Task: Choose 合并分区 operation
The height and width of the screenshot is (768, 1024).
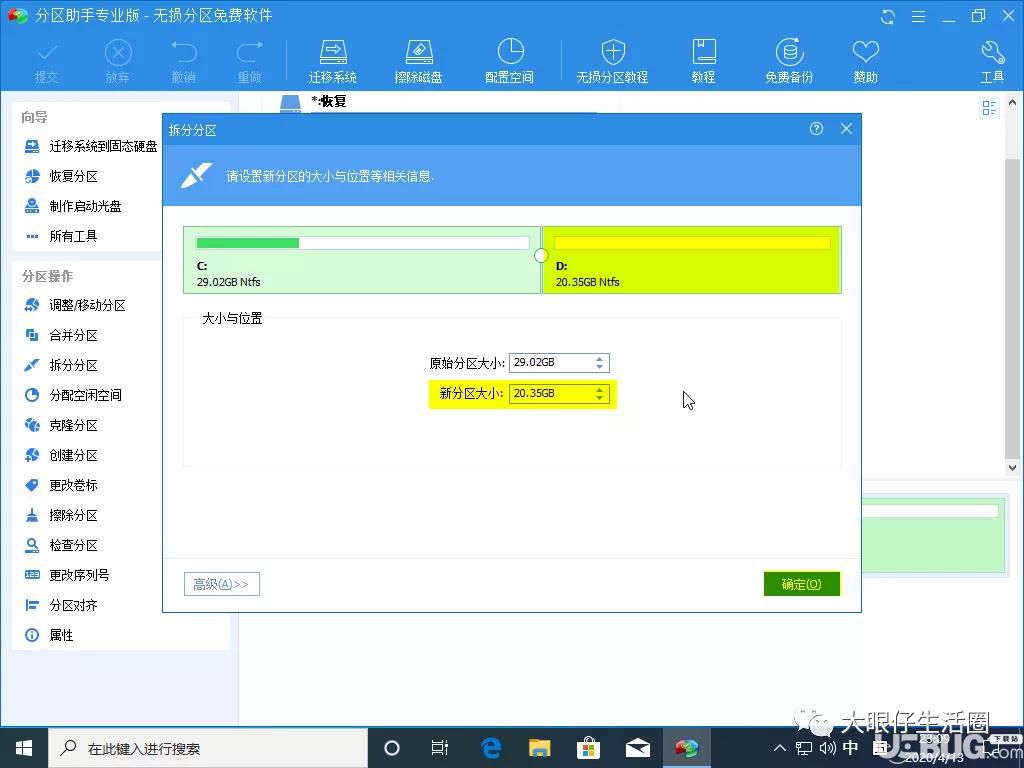Action: tap(61, 336)
